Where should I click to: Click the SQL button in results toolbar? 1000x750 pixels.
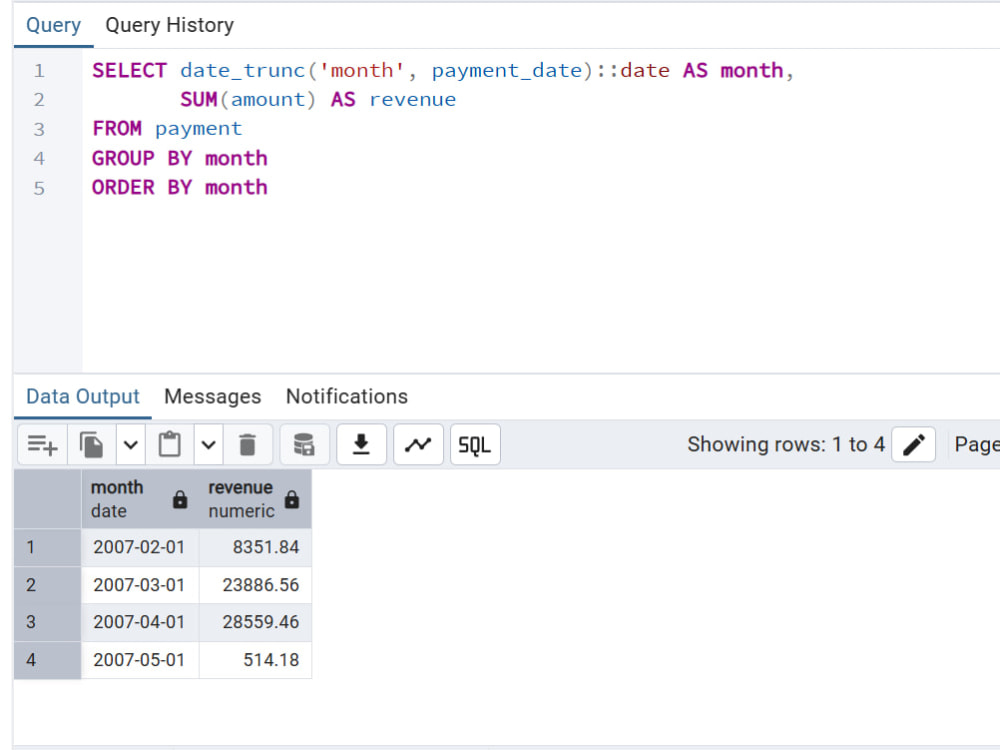tap(475, 445)
